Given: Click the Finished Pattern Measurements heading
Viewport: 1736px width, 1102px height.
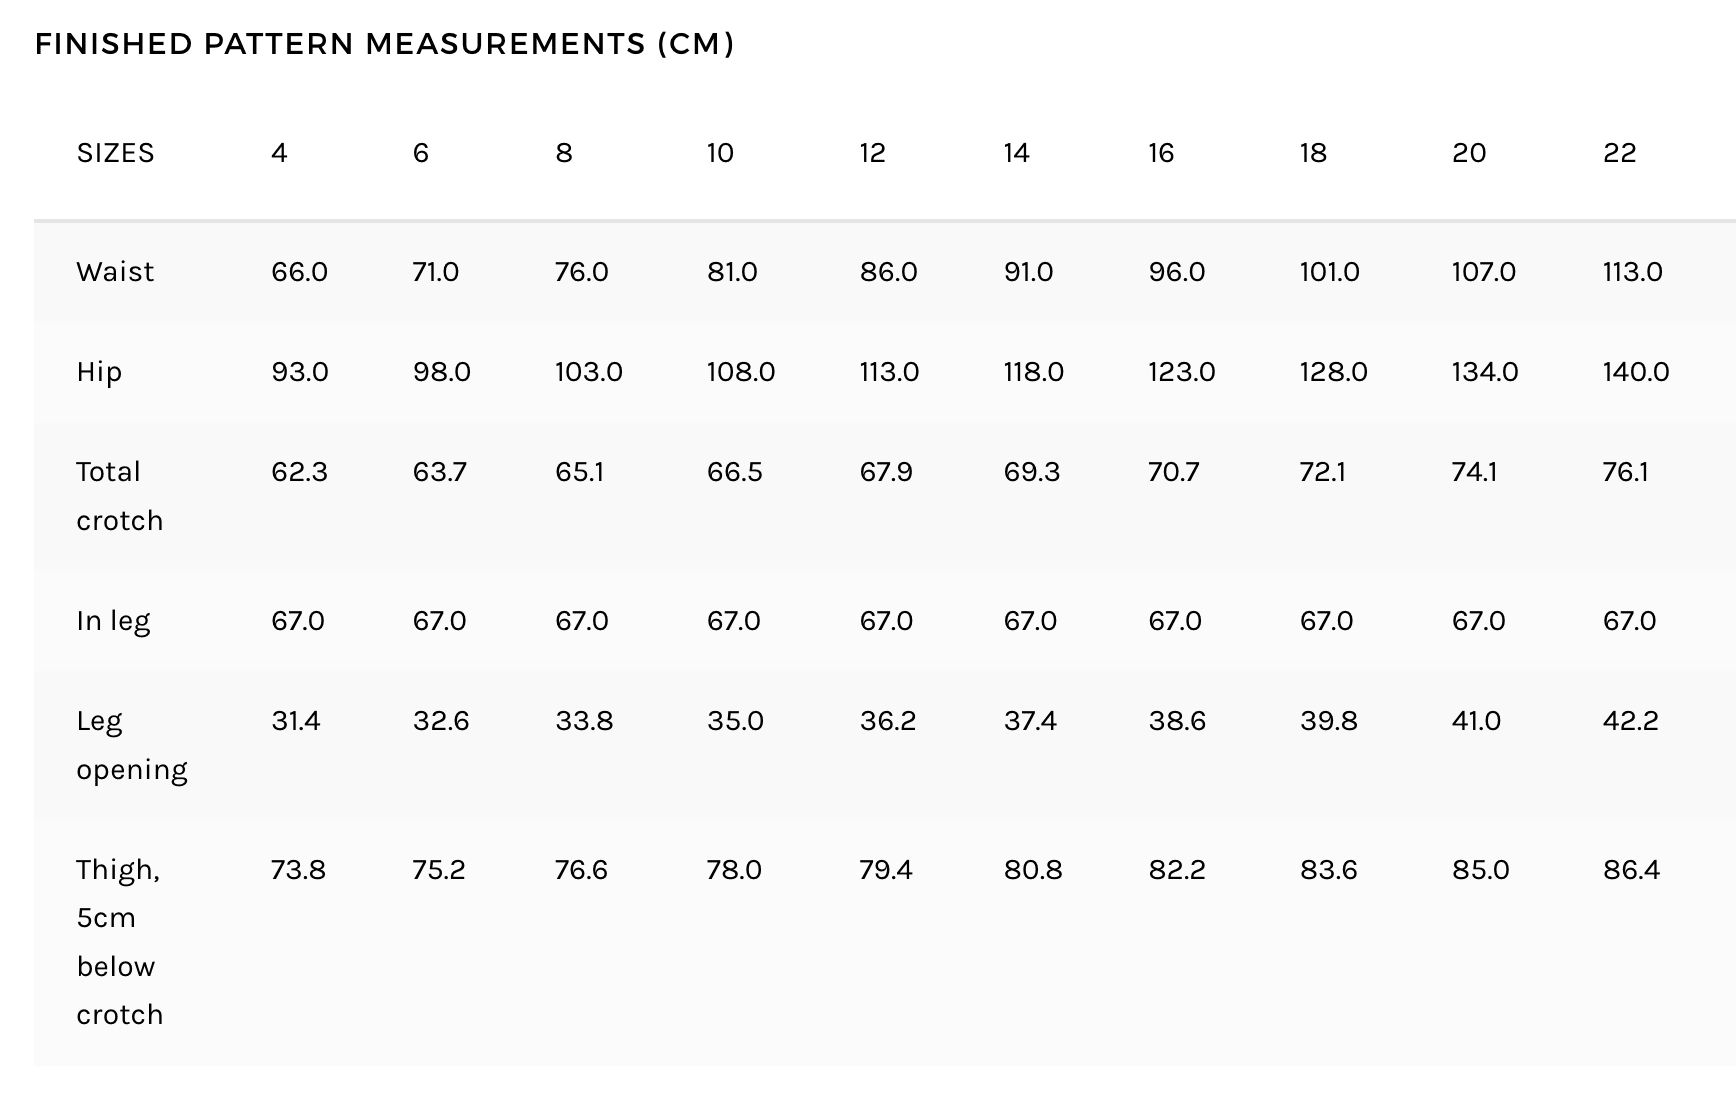Looking at the screenshot, I should 385,44.
